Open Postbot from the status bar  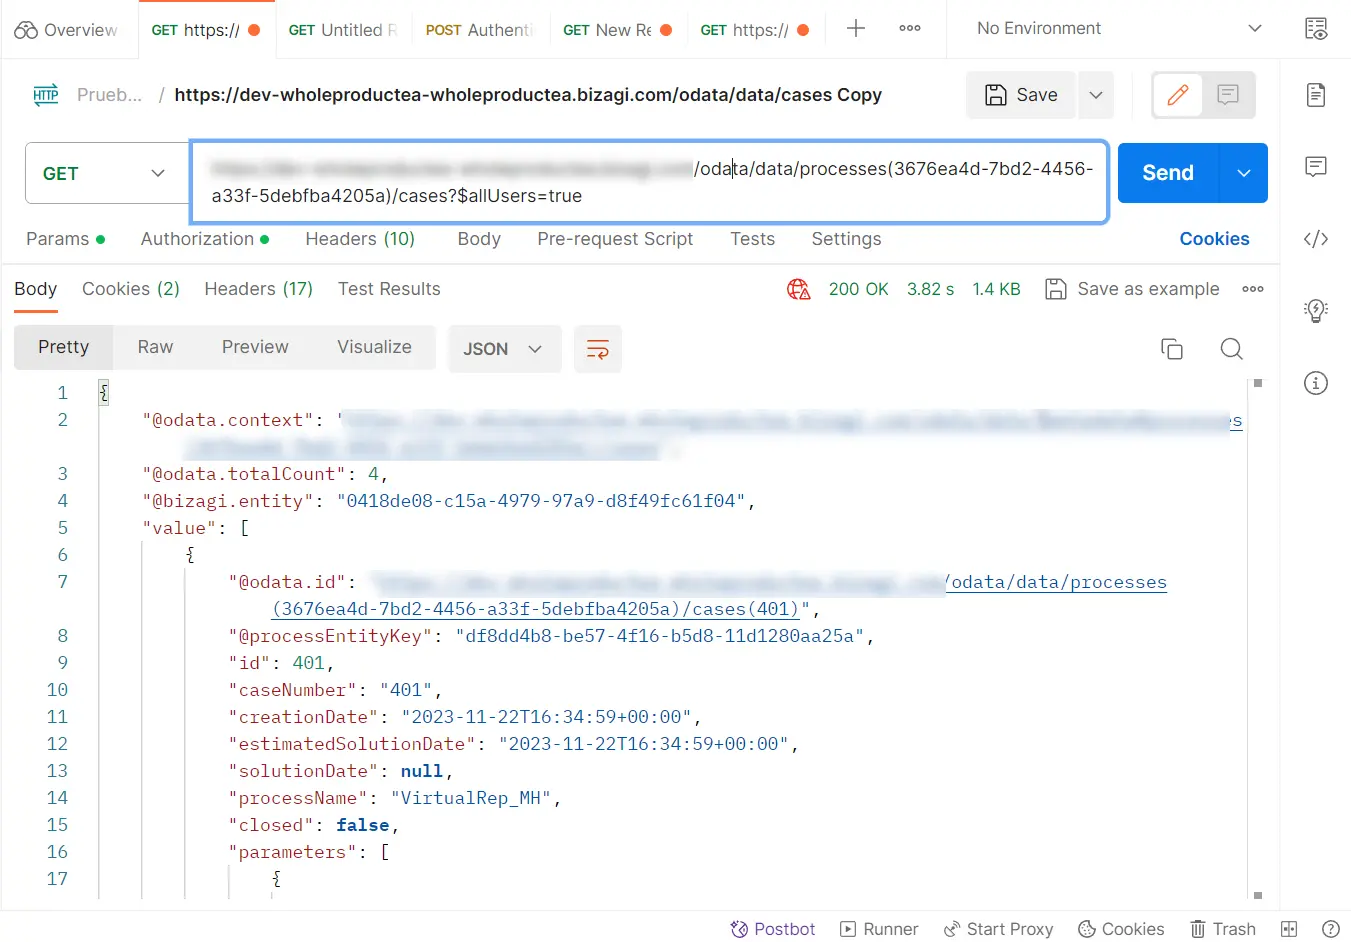tap(773, 929)
